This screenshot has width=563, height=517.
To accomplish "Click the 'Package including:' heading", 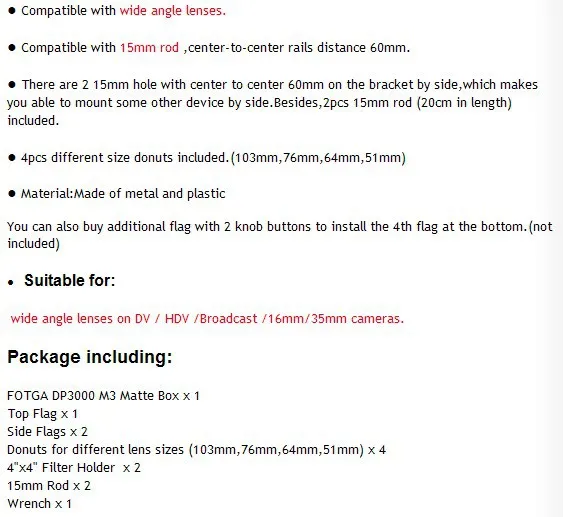I will [90, 357].
